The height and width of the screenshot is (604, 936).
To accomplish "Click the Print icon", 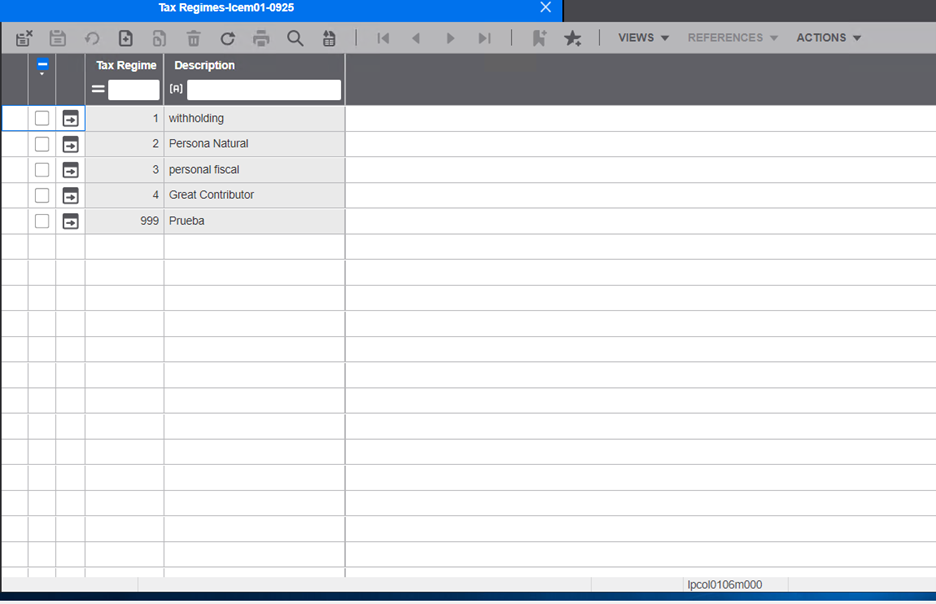I will [261, 38].
